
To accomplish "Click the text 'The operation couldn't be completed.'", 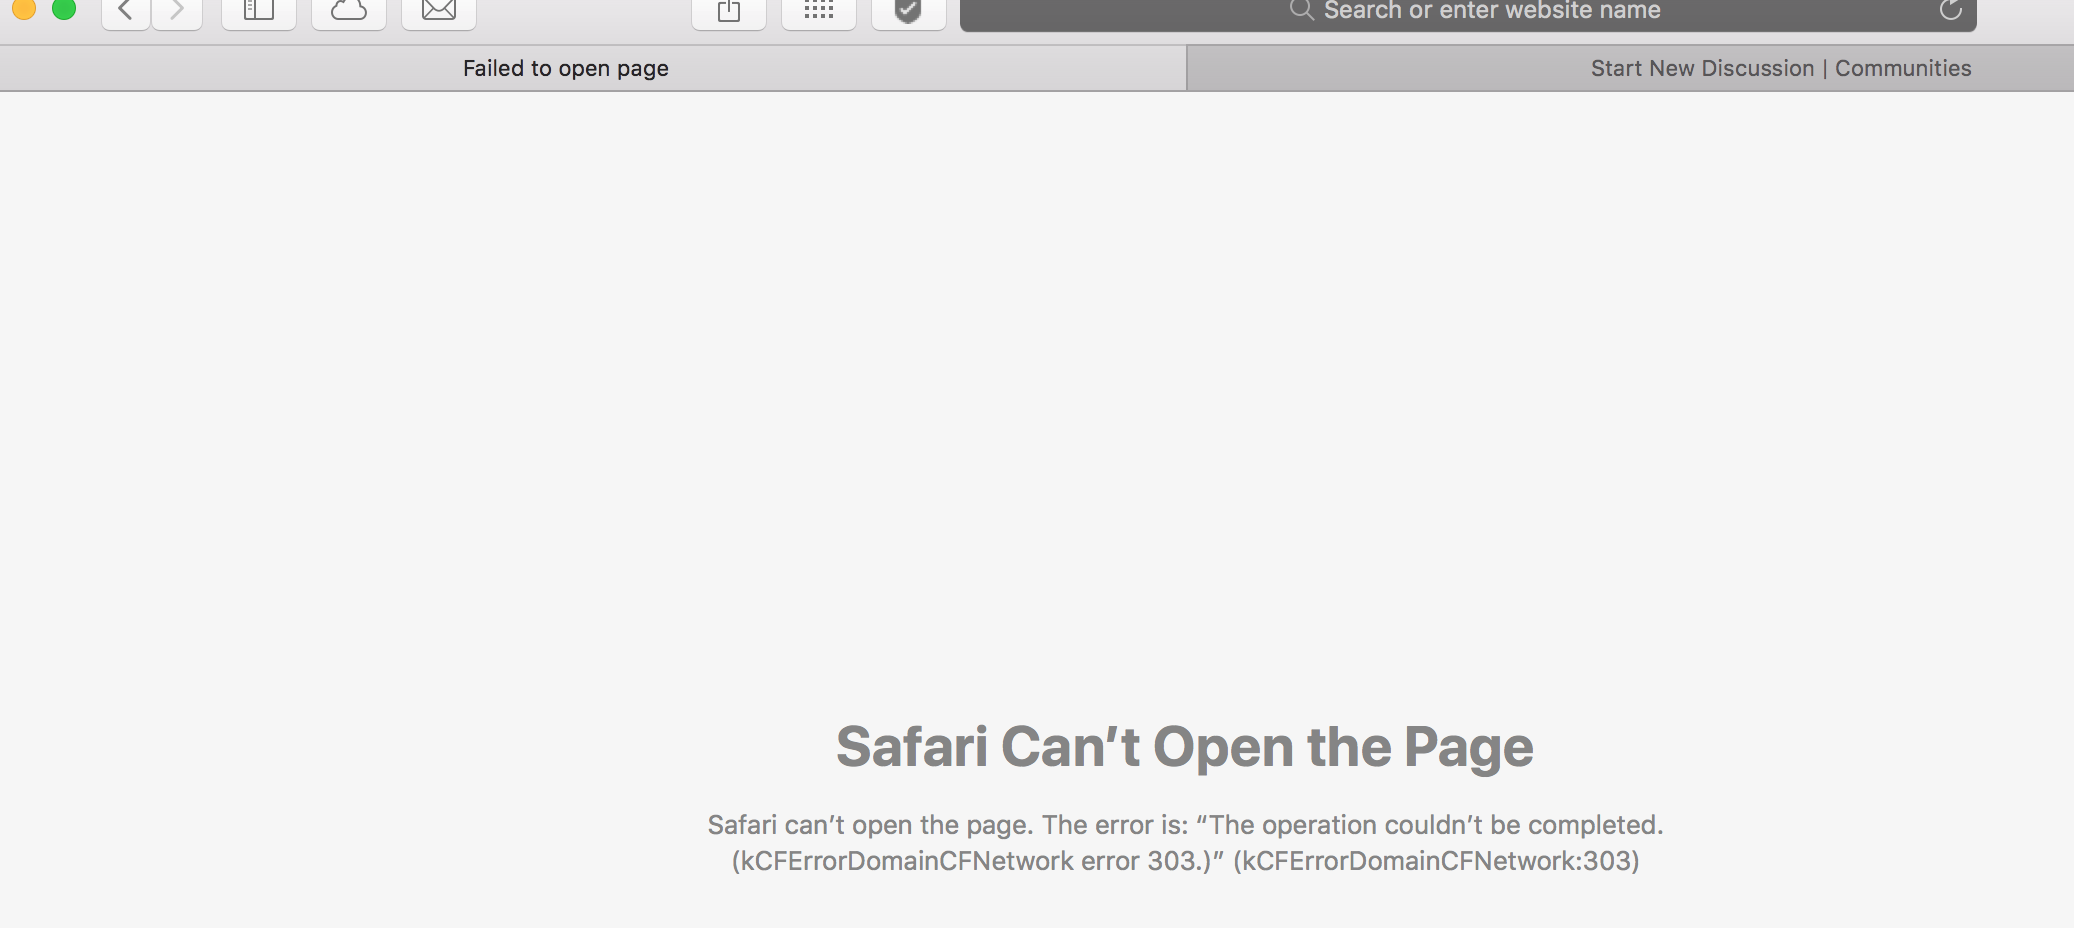I will 1436,825.
